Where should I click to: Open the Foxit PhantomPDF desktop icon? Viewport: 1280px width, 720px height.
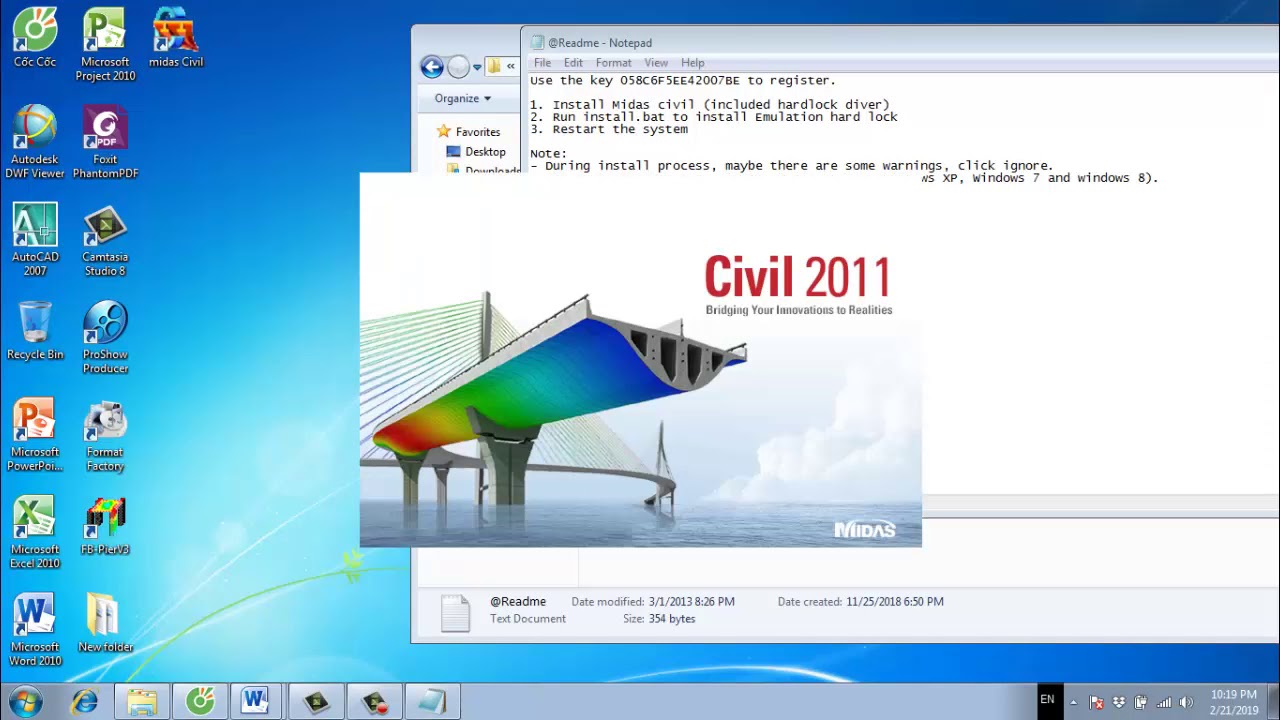[105, 142]
